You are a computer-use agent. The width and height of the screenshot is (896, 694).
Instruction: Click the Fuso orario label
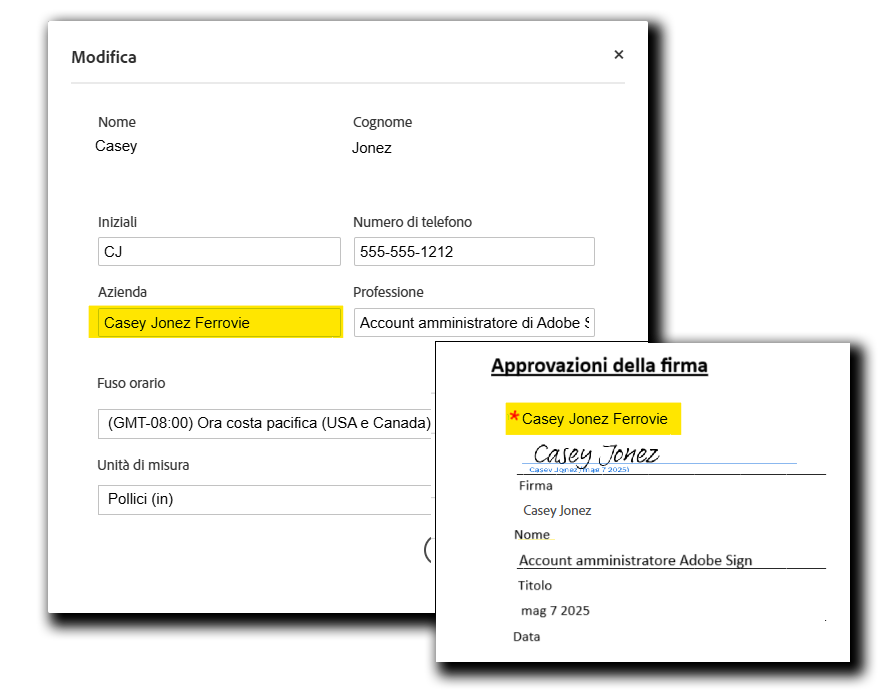tap(131, 383)
